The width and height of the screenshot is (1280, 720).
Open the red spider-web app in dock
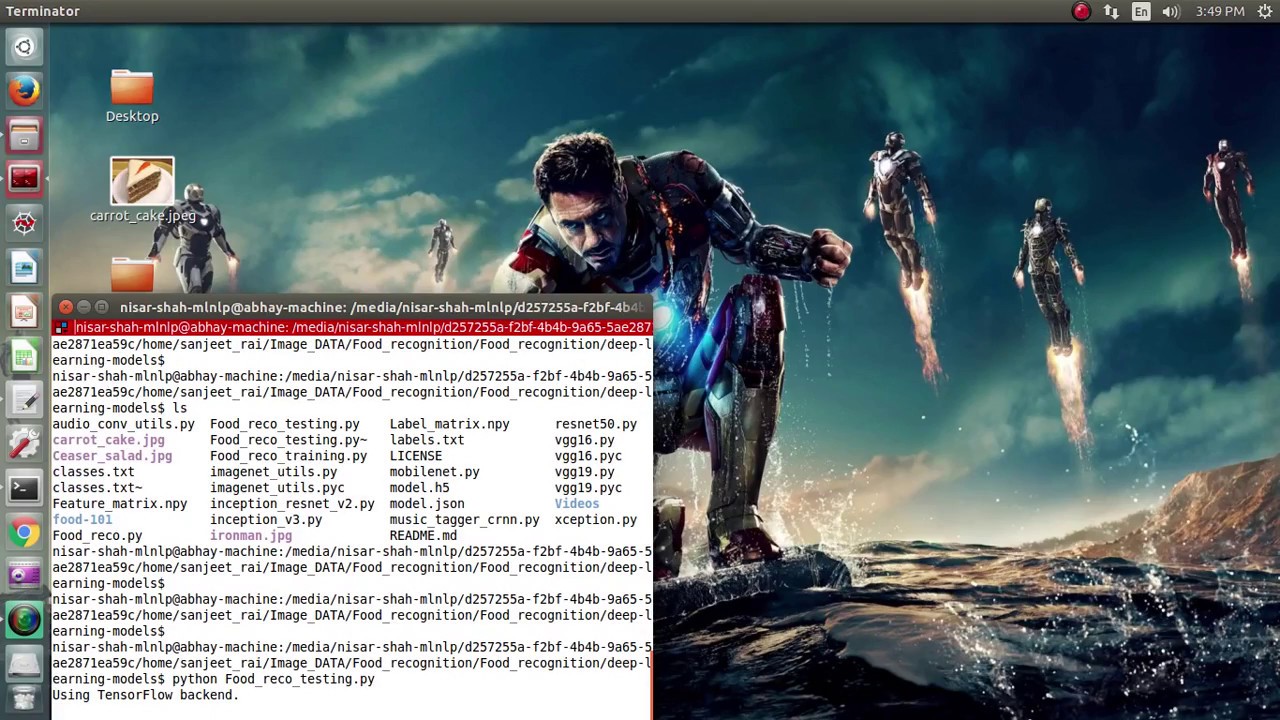click(x=24, y=223)
